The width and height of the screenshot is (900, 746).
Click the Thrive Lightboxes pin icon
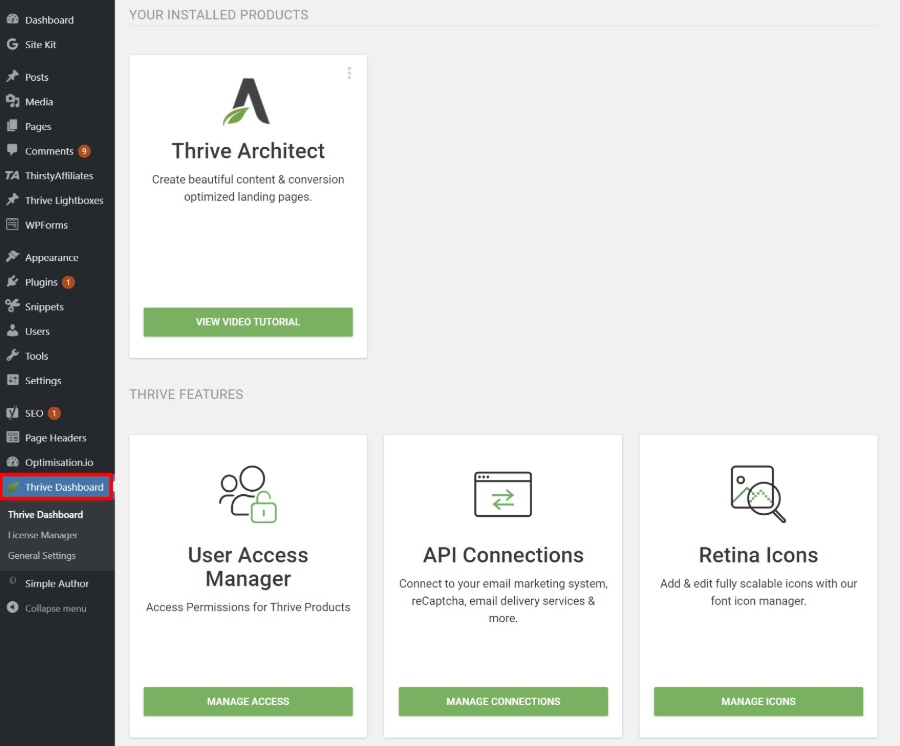pos(13,200)
